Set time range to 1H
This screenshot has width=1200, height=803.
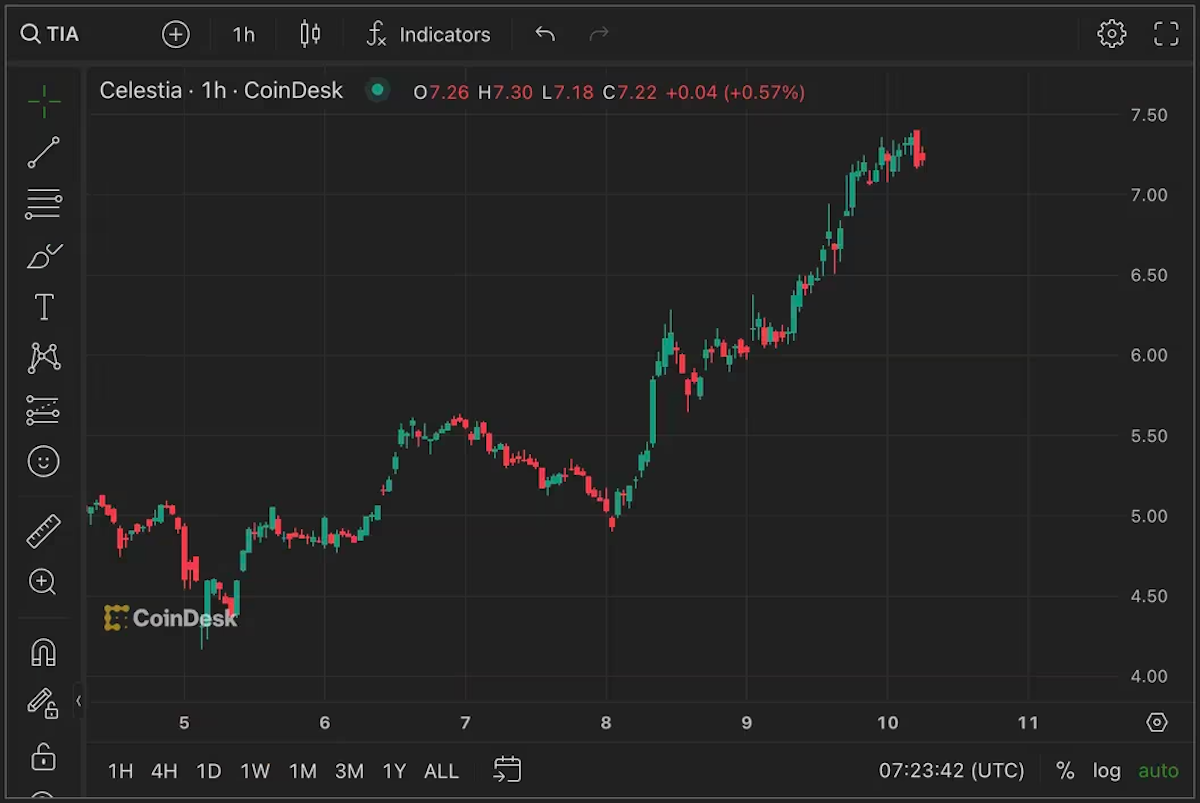pyautogui.click(x=120, y=771)
